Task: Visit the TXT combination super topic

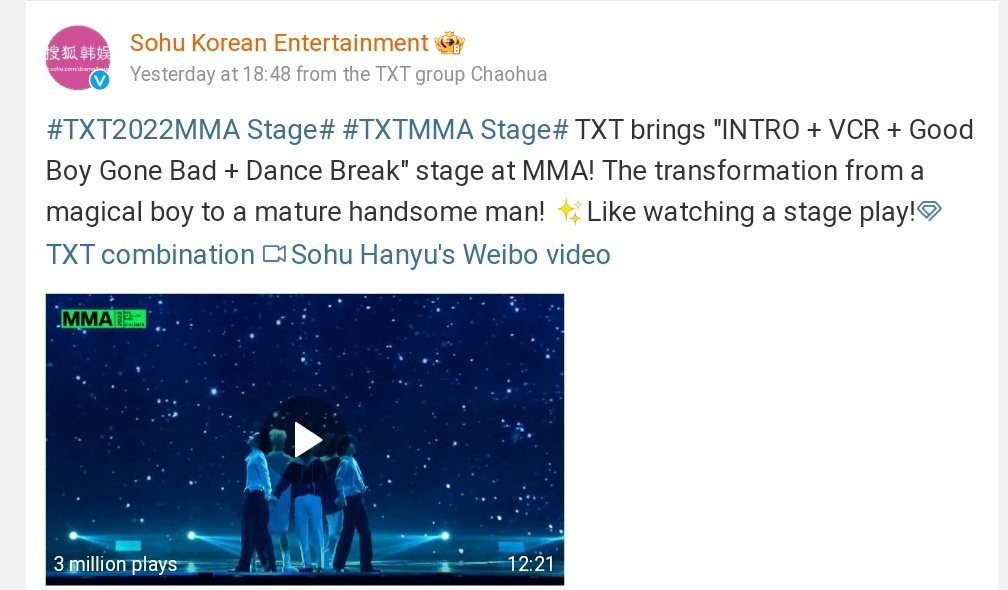Action: coord(150,255)
